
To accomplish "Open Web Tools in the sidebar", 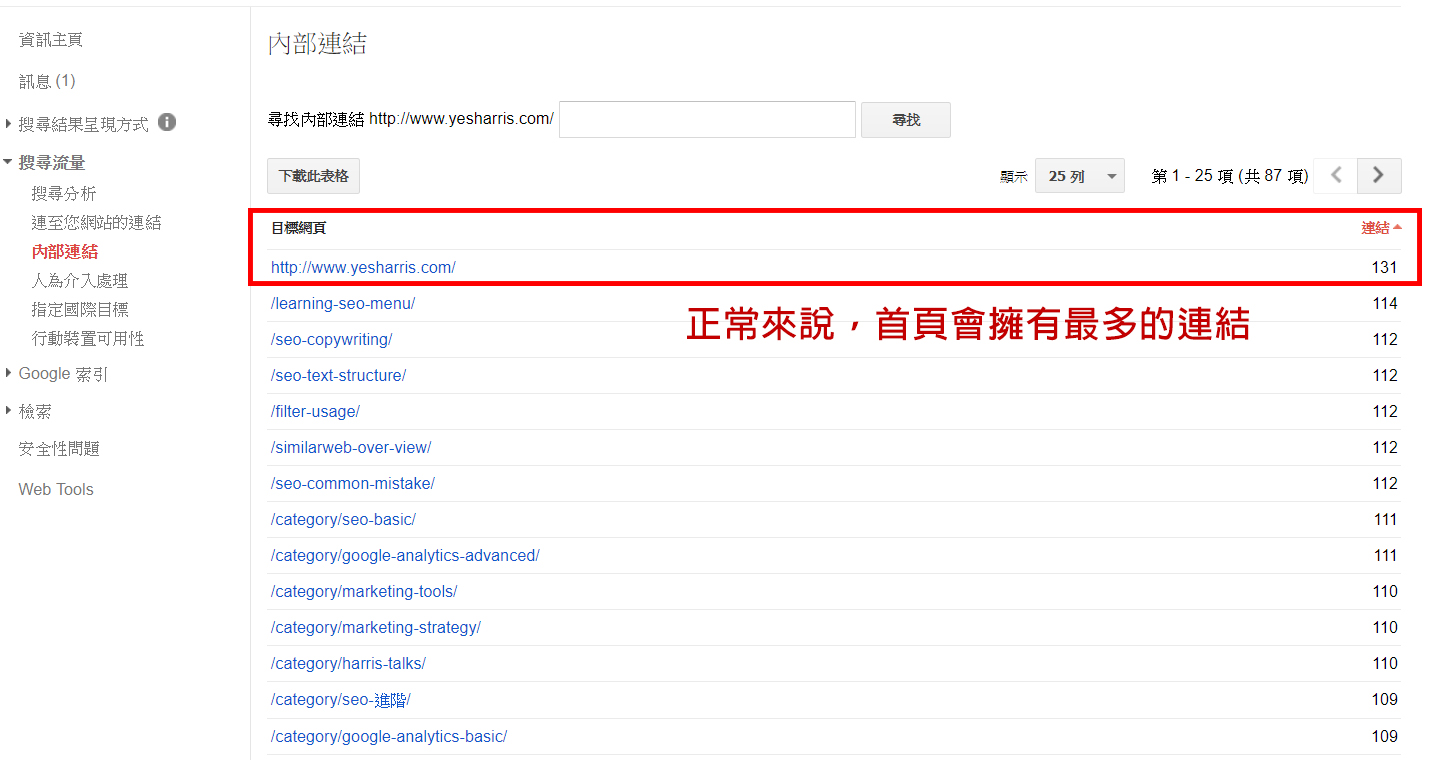I will (x=56, y=490).
